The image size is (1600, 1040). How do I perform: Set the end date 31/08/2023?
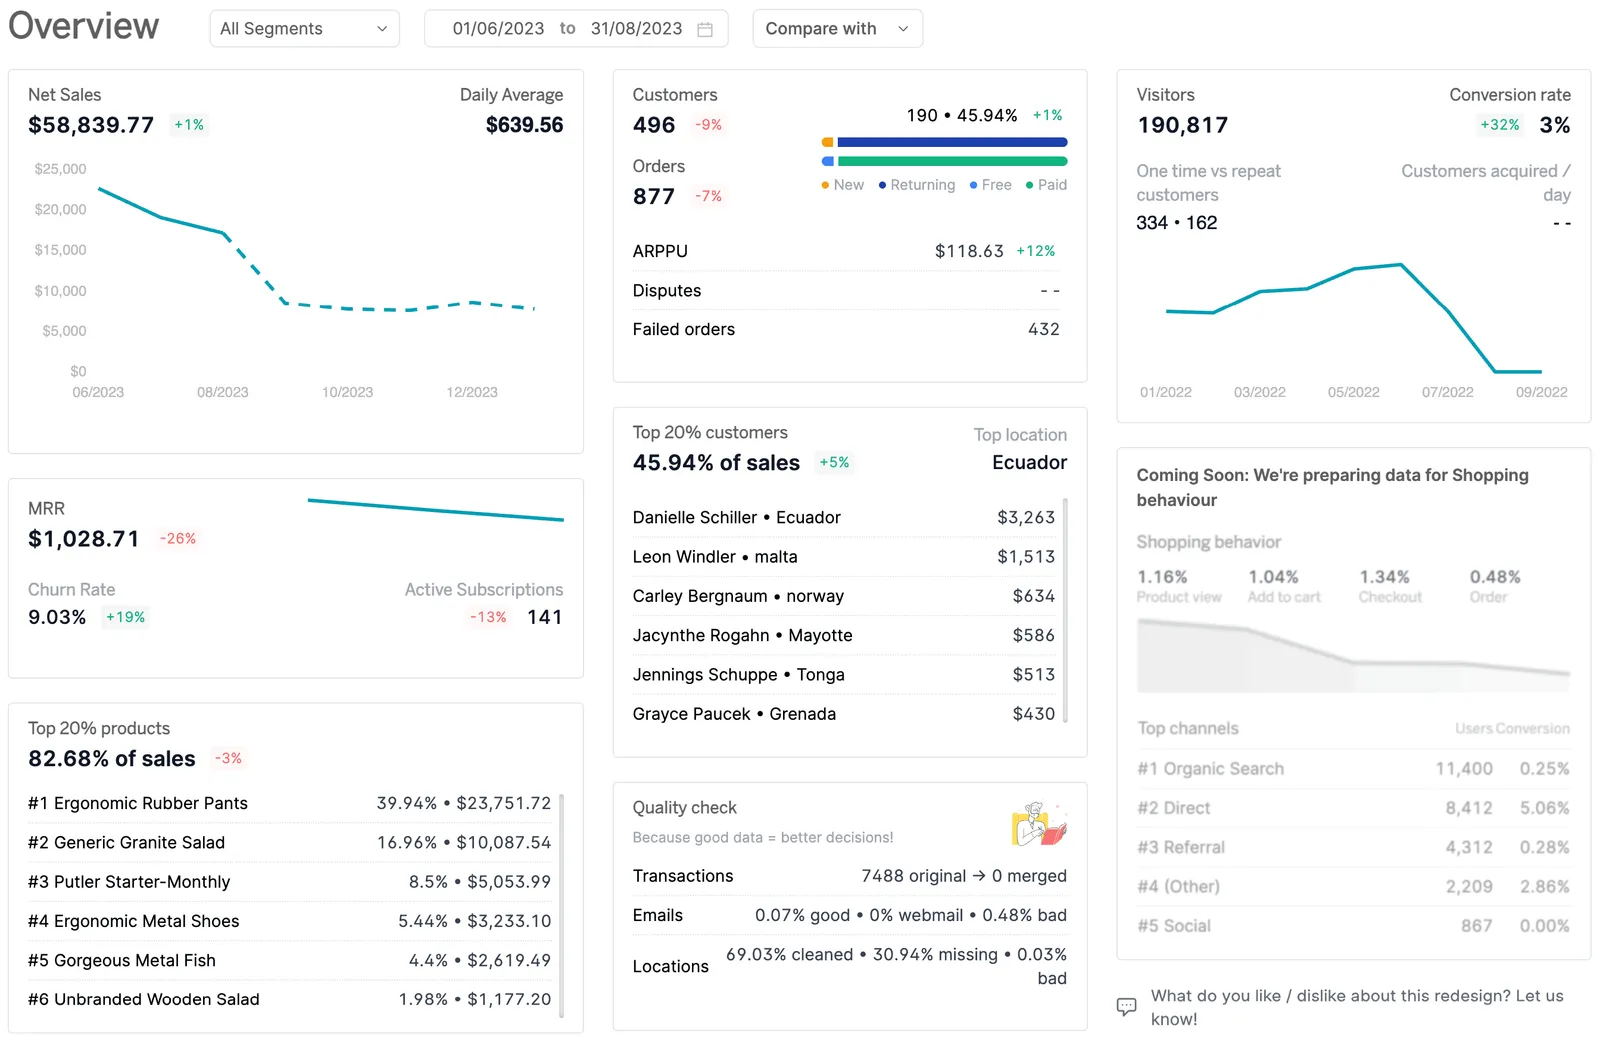tap(636, 29)
